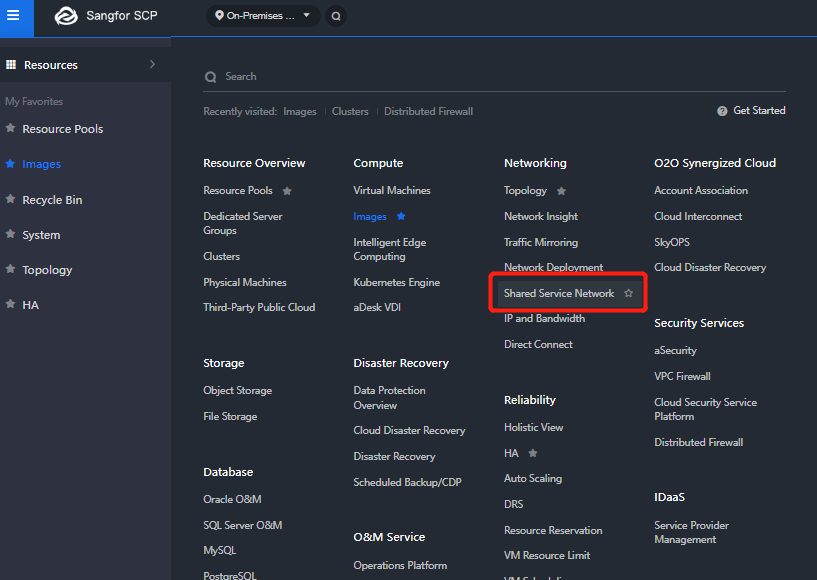This screenshot has height=580, width=817.
Task: Click the Sangfor SCP logo
Action: tap(66, 16)
